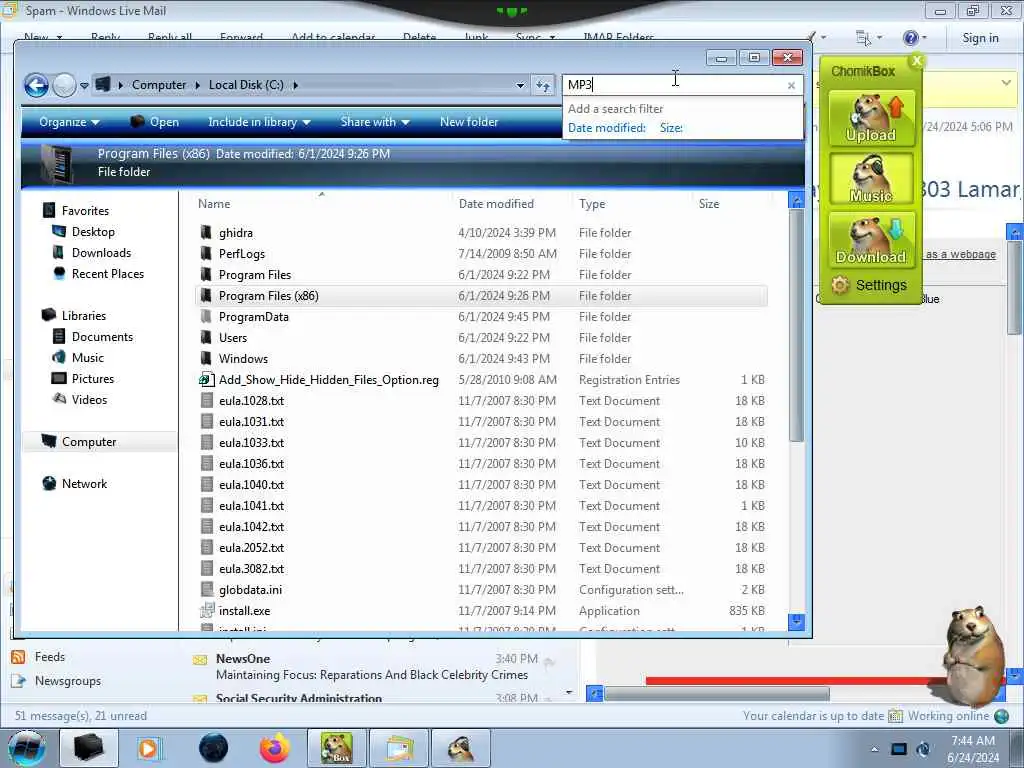Select Favorites in the navigation pane
The width and height of the screenshot is (1024, 768).
tap(85, 211)
